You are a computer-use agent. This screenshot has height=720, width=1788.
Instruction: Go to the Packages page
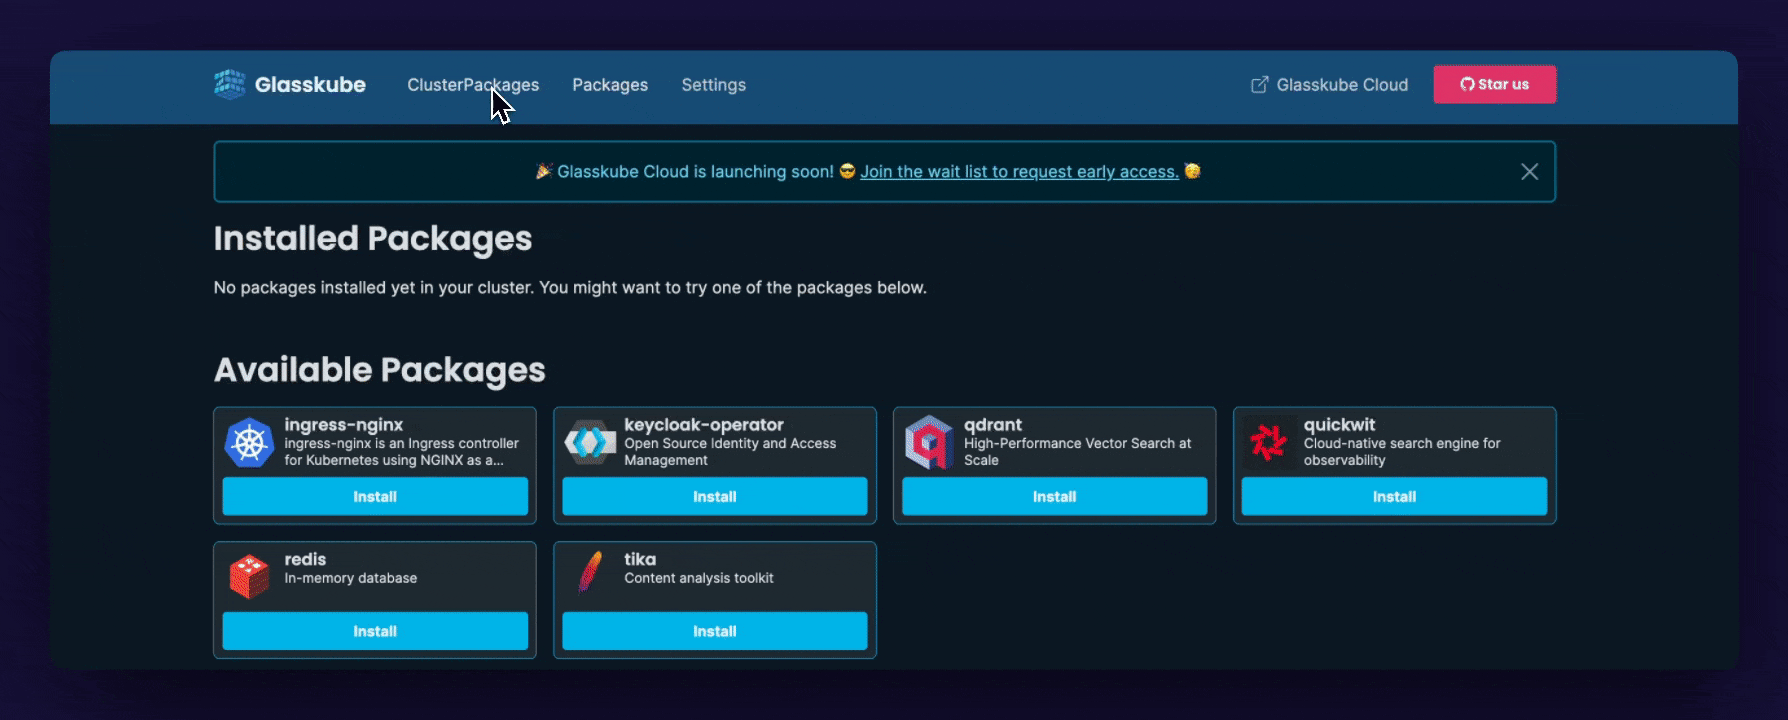(x=610, y=85)
